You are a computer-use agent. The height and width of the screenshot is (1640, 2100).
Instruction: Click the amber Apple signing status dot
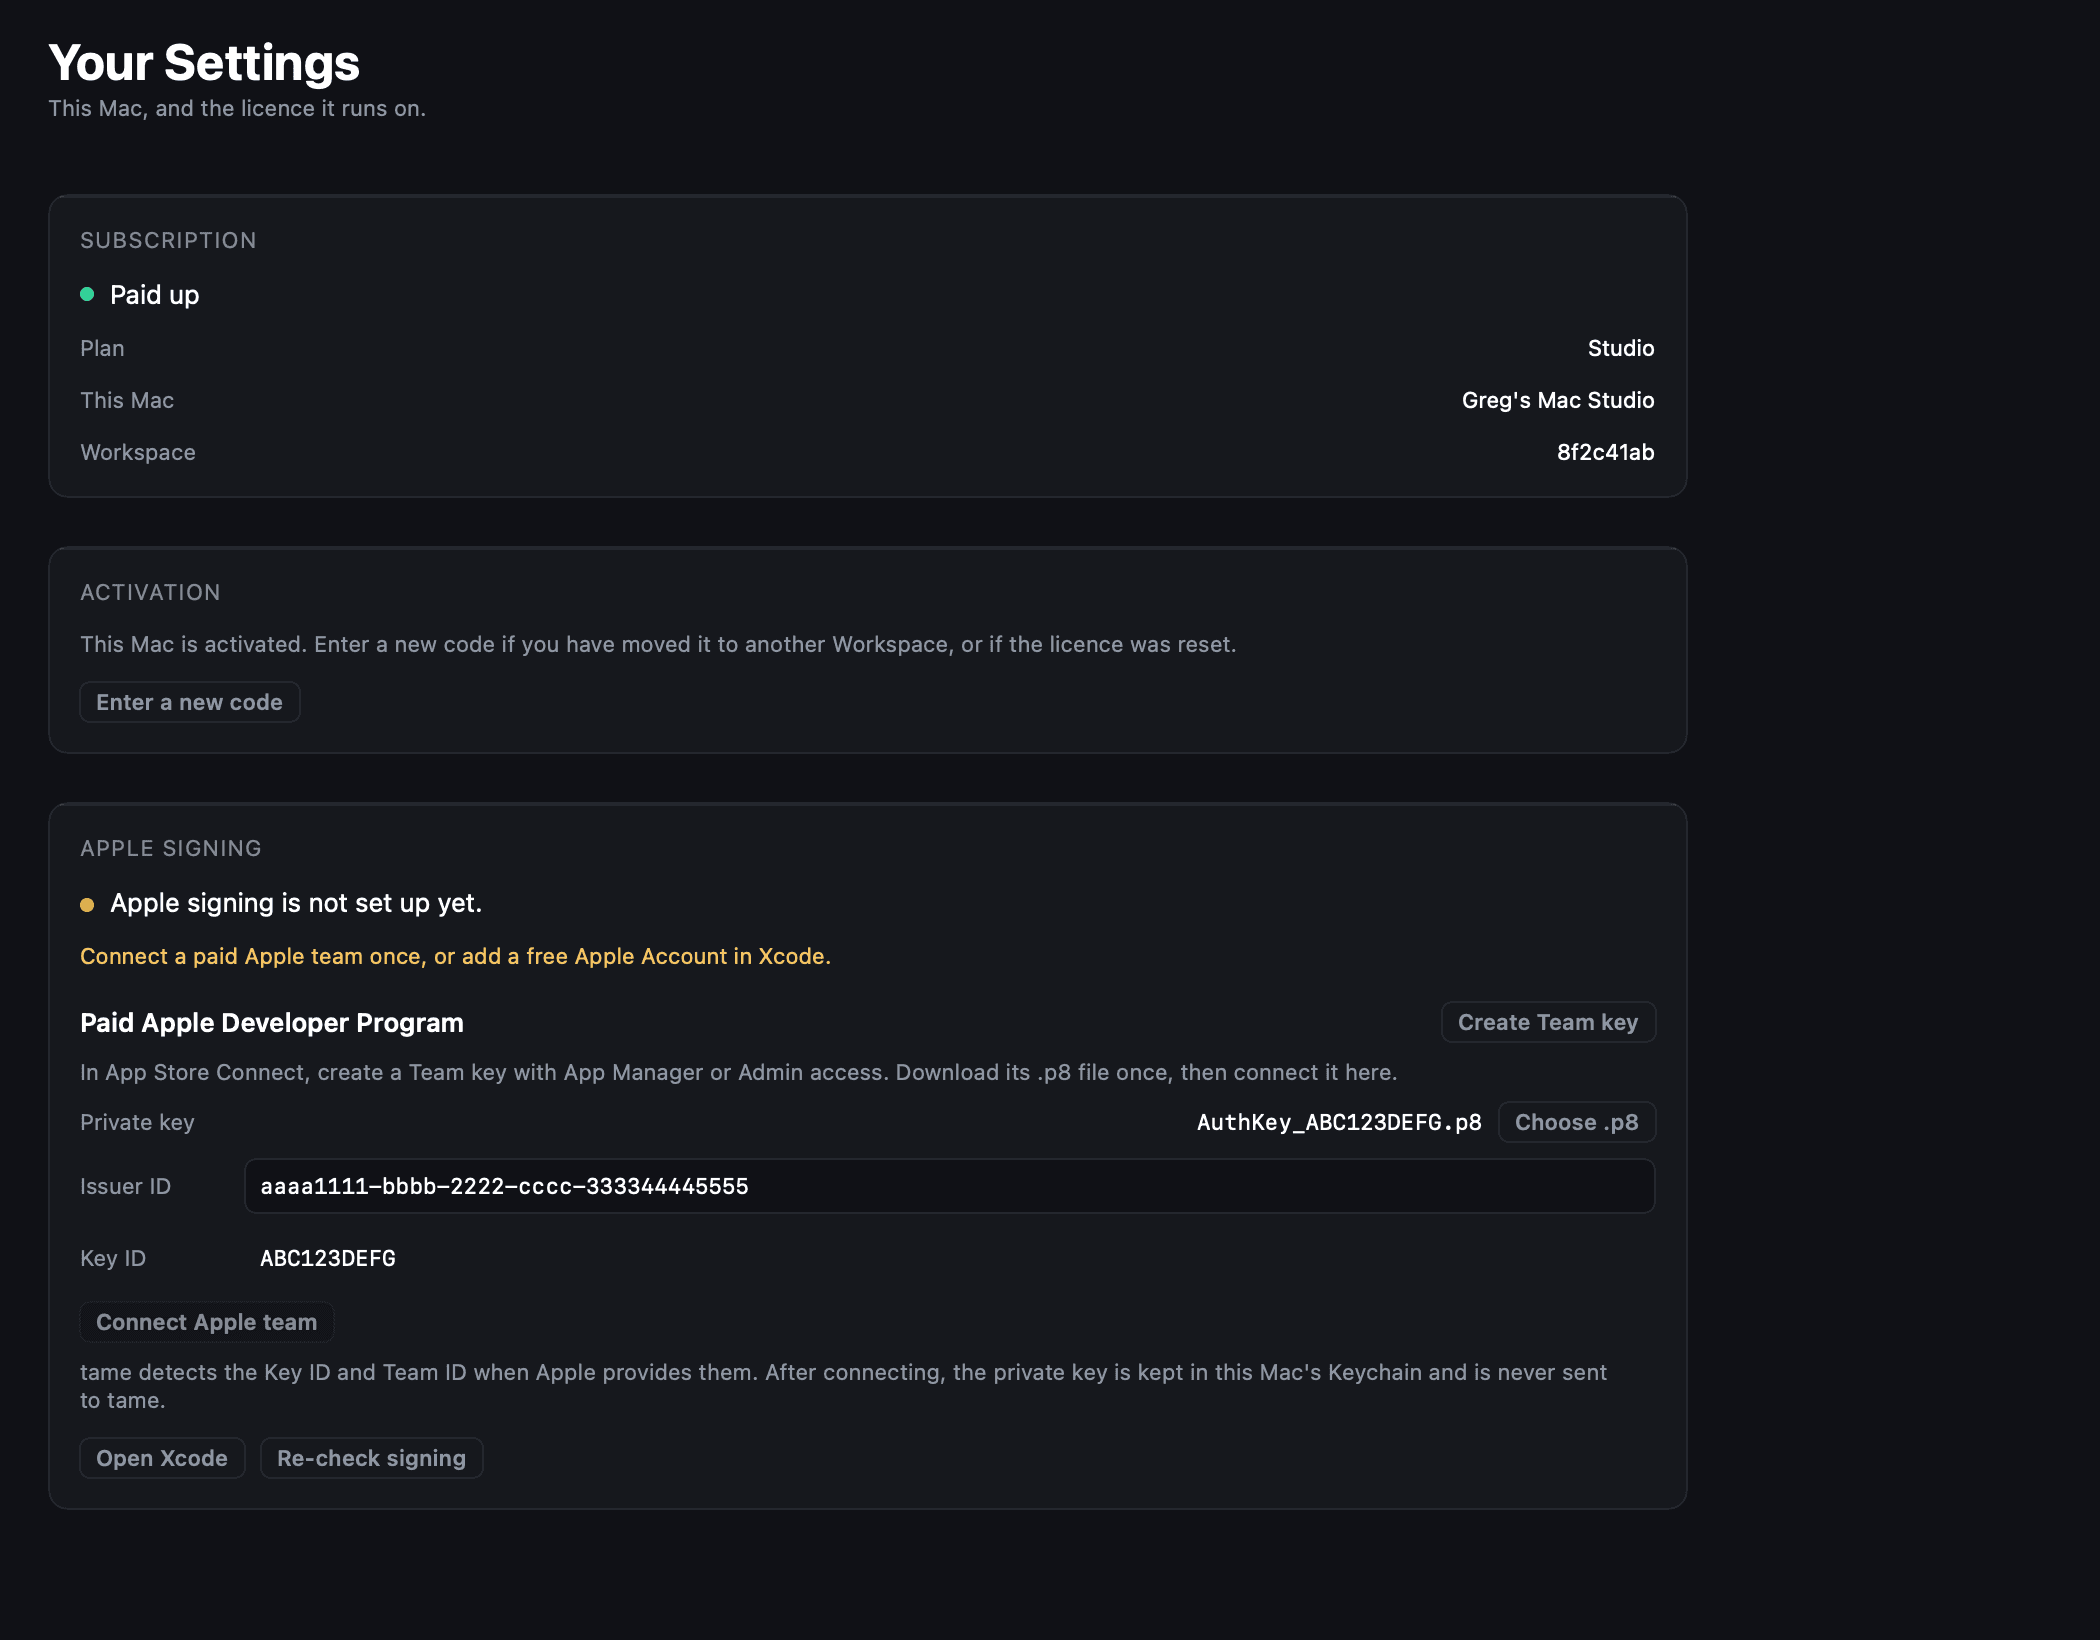87,904
